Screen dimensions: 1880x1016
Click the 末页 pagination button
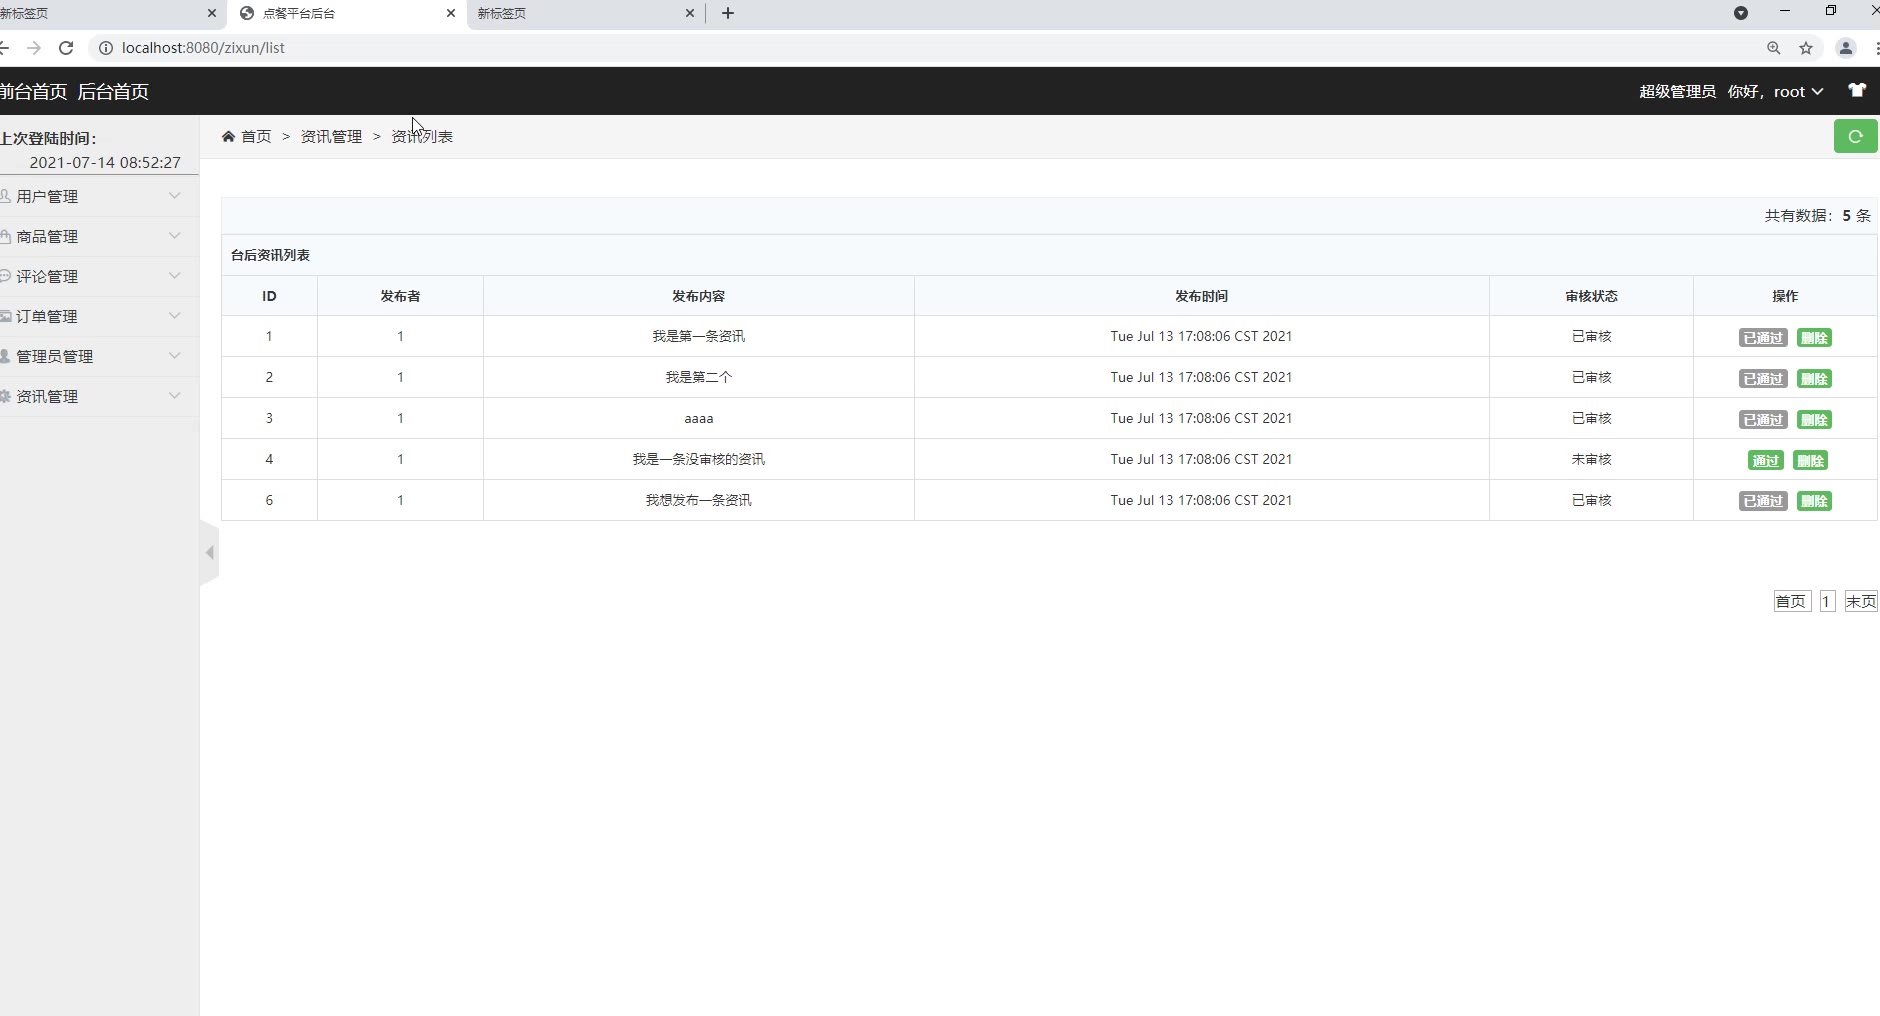(x=1861, y=601)
